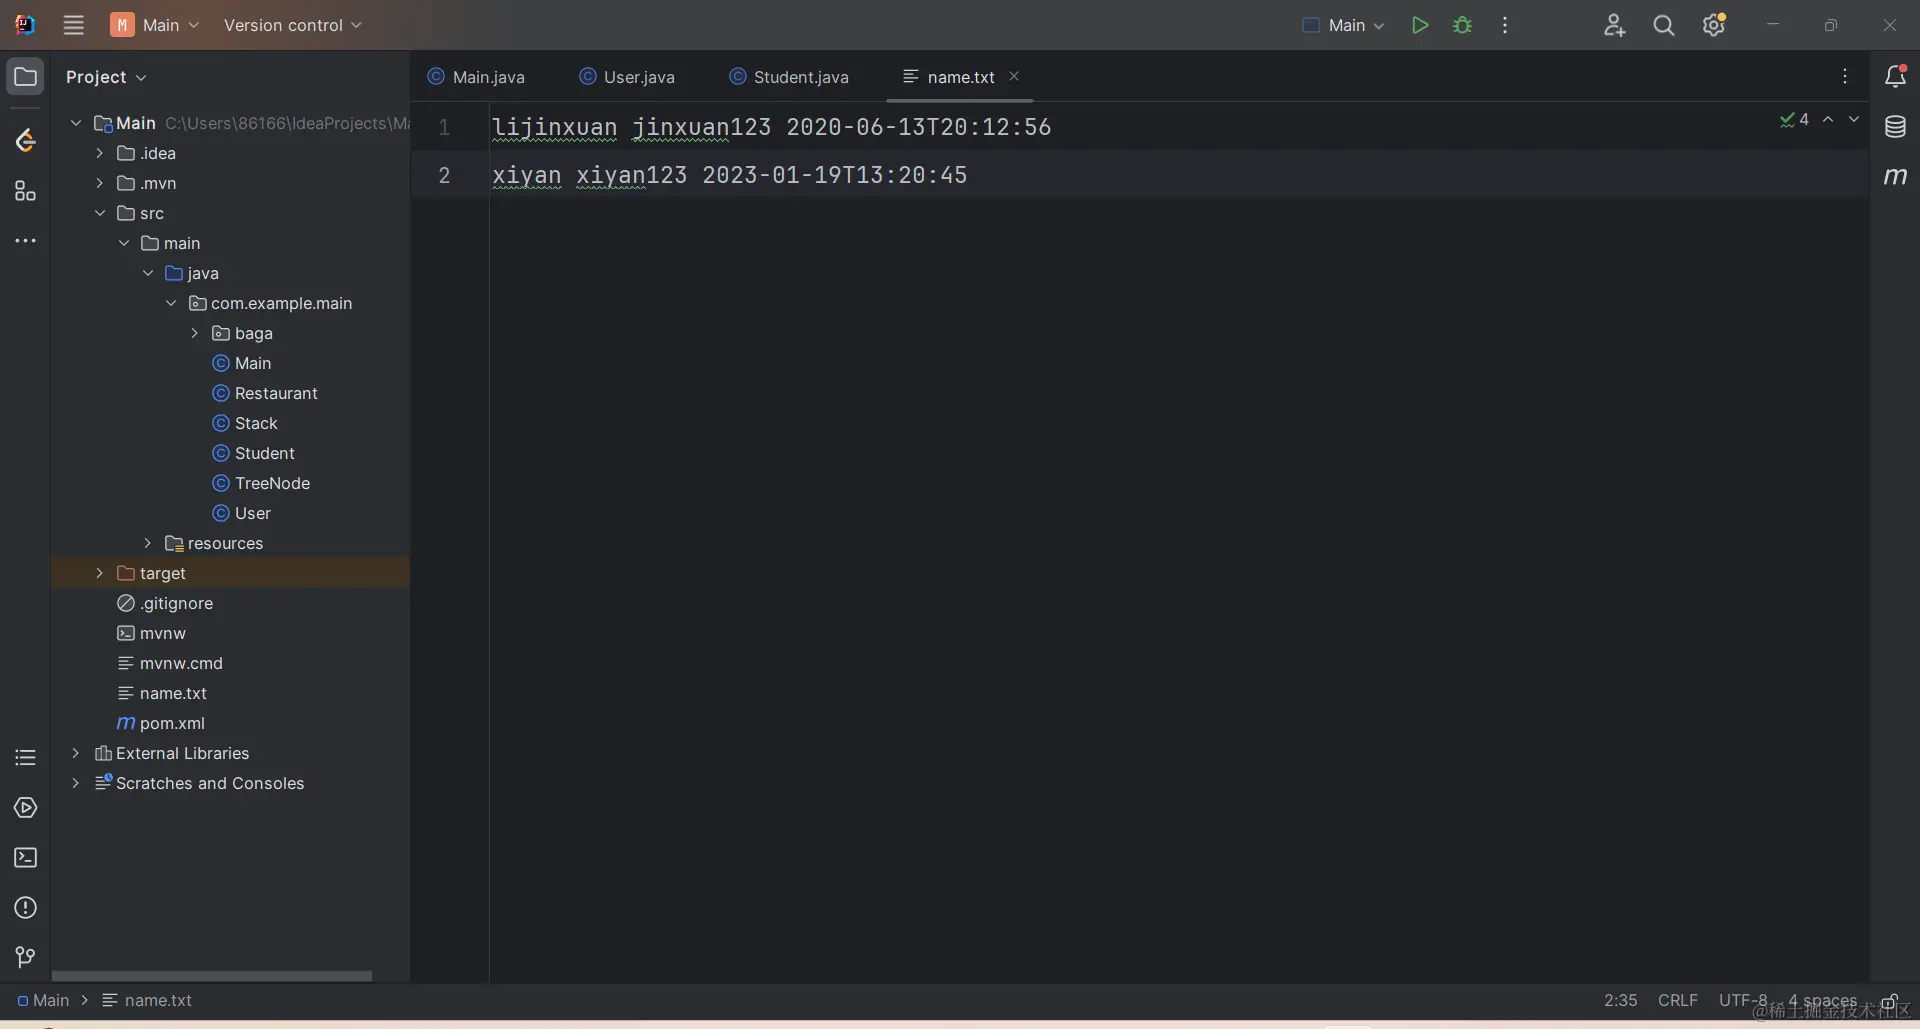The height and width of the screenshot is (1029, 1920).
Task: Jump to next highlighted problem
Action: pyautogui.click(x=1854, y=119)
